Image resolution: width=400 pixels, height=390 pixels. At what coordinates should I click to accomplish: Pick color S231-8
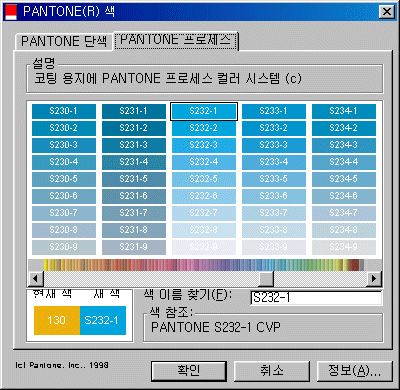134,230
